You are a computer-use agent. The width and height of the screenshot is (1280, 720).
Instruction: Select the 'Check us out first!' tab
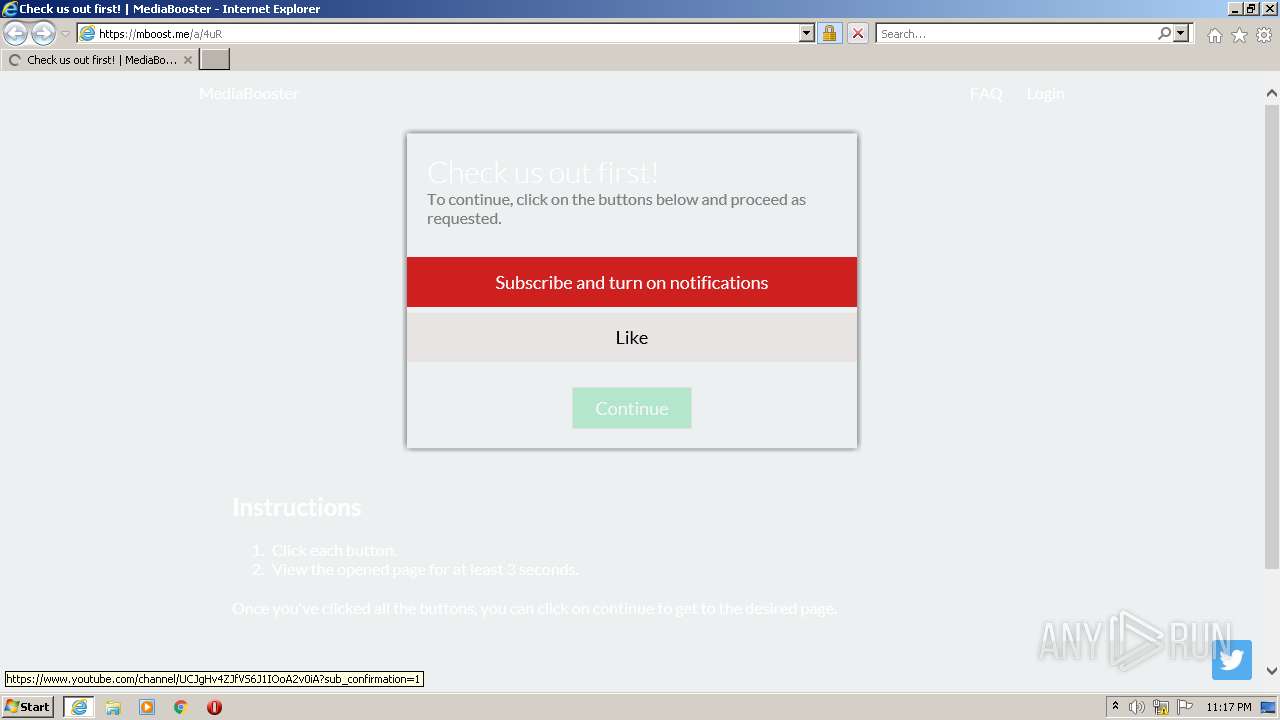pos(100,60)
